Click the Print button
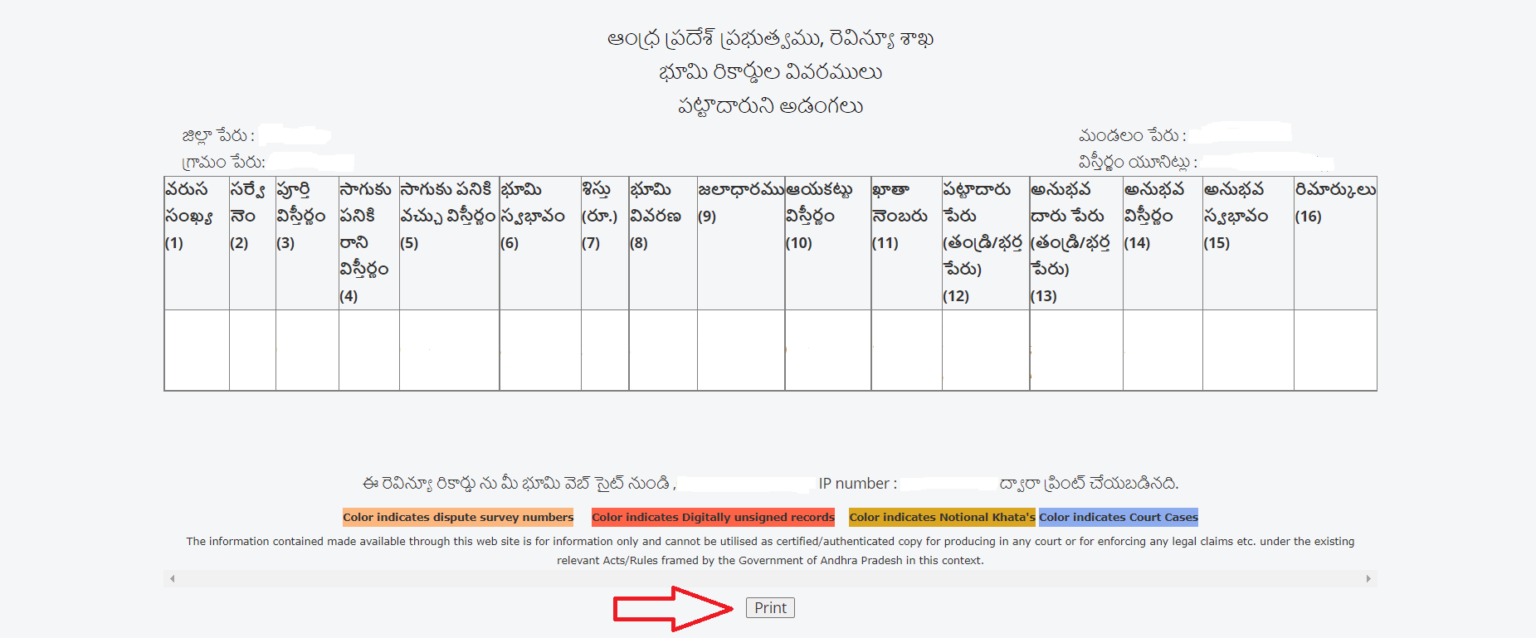 (x=769, y=607)
